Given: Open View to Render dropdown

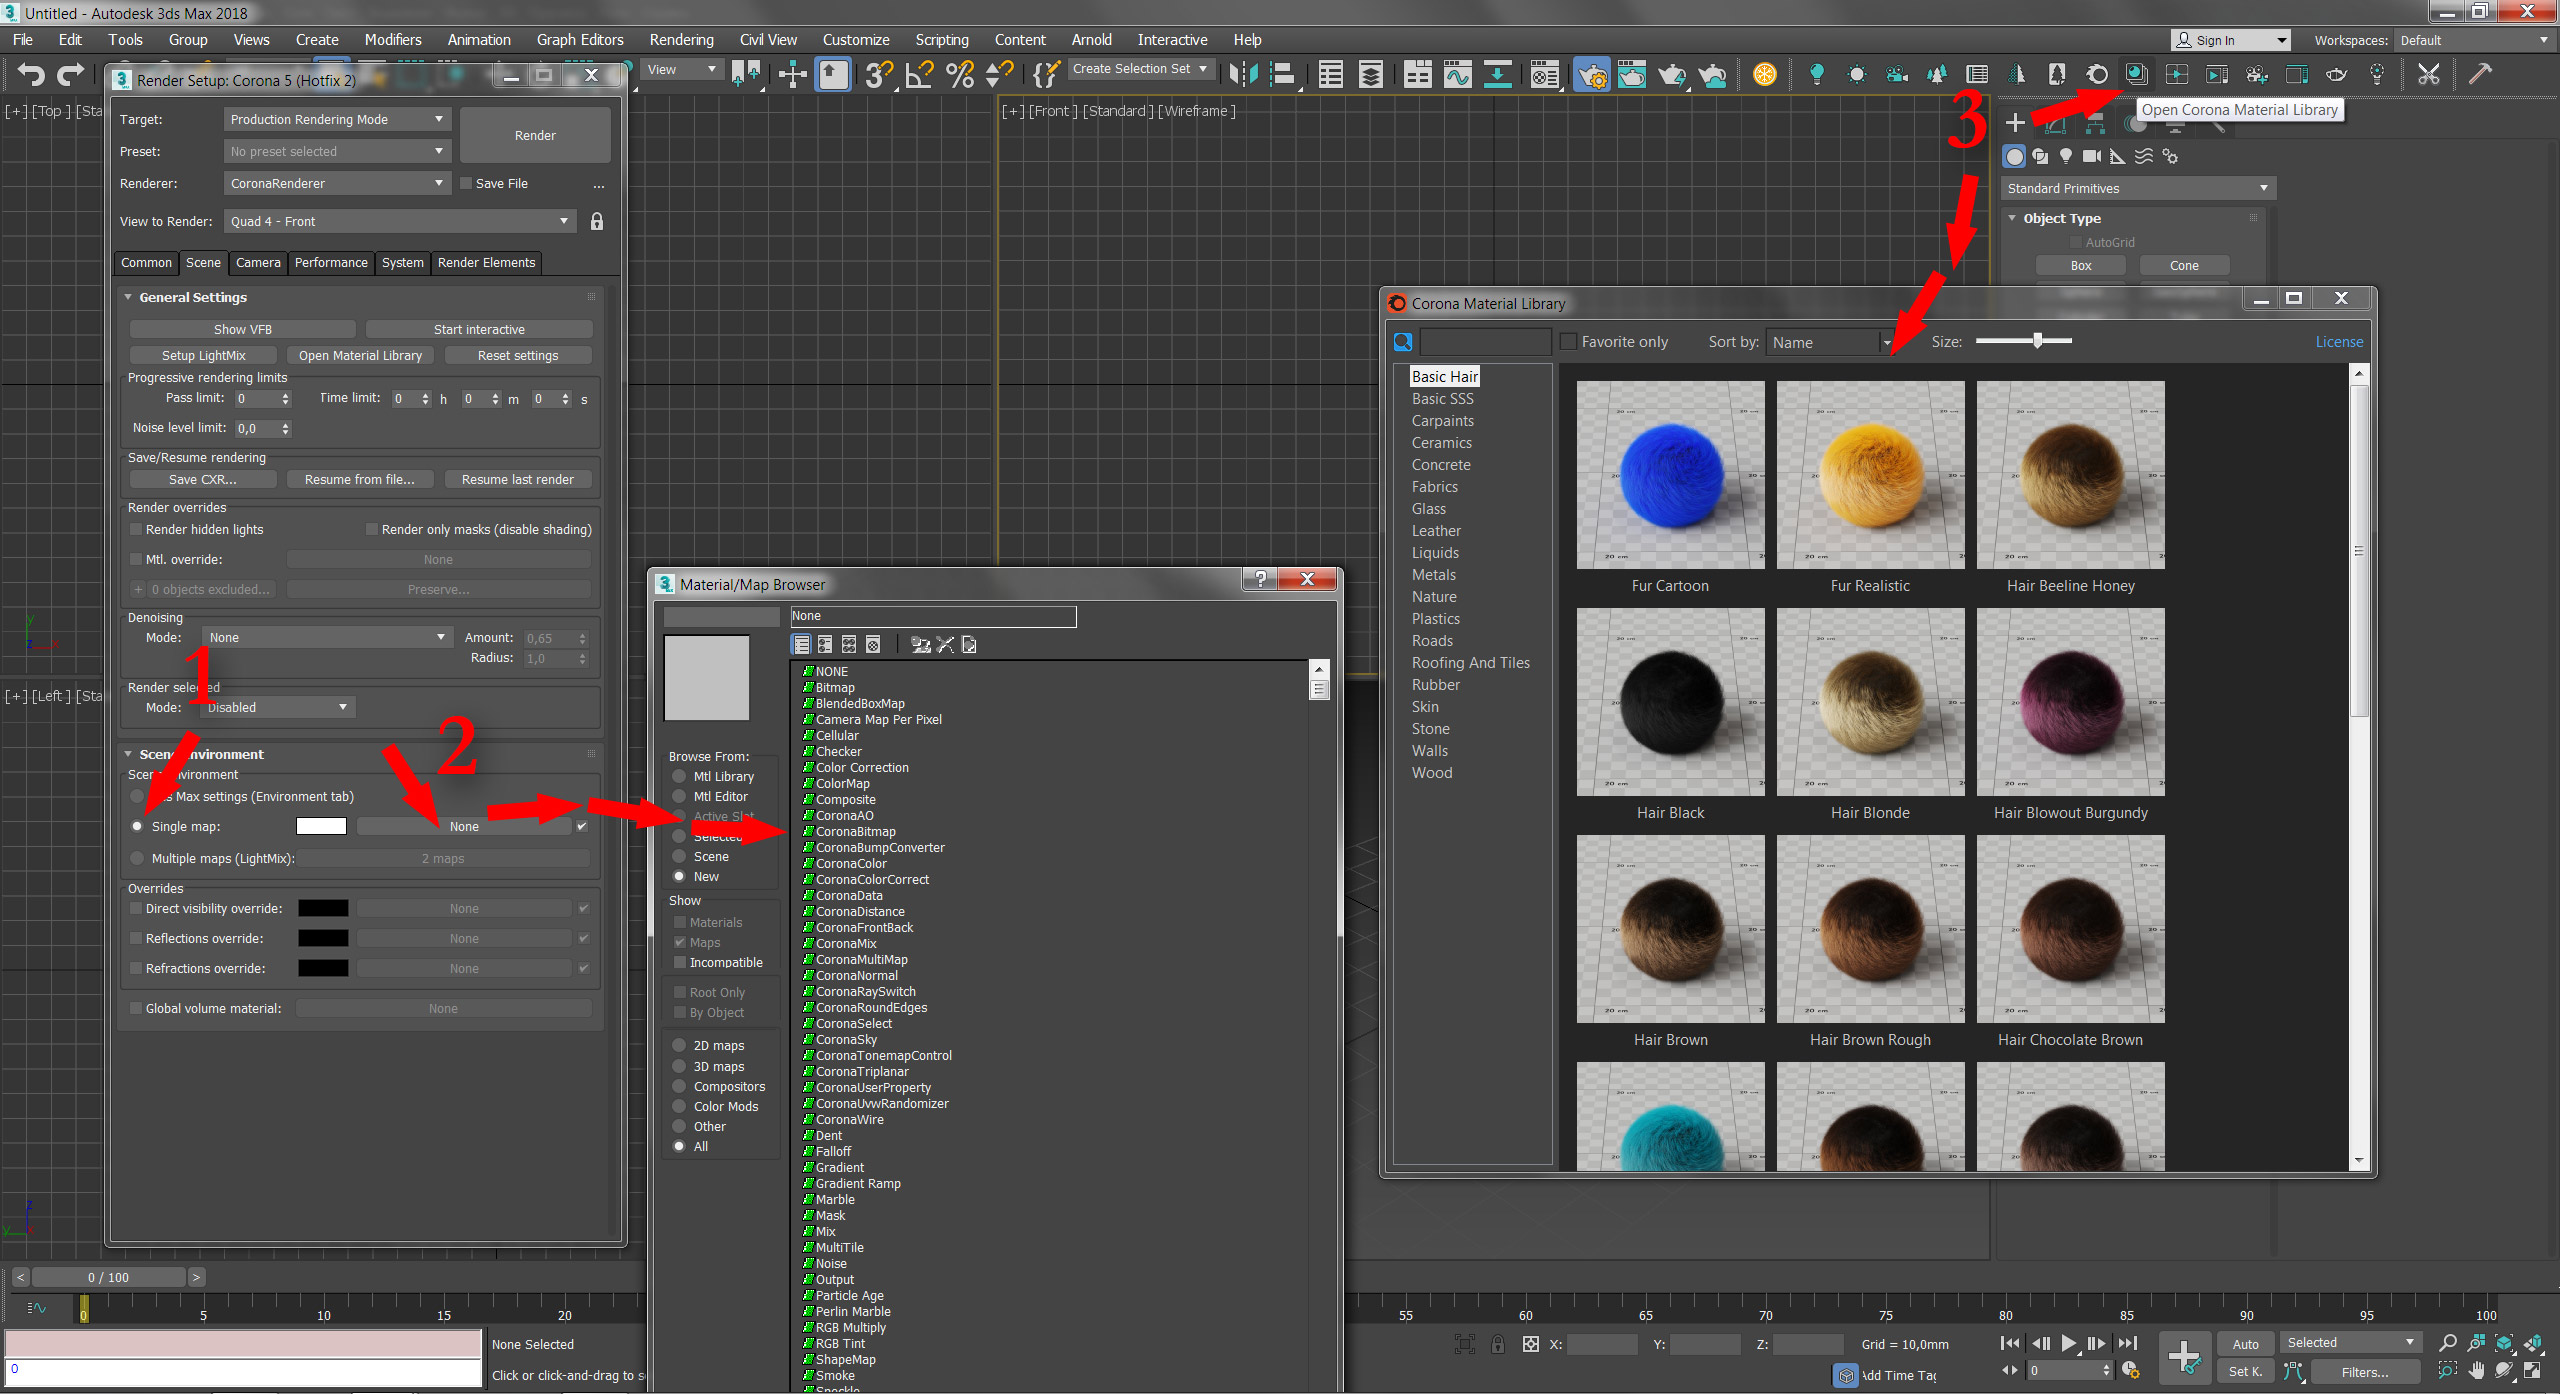Looking at the screenshot, I should click(x=400, y=221).
